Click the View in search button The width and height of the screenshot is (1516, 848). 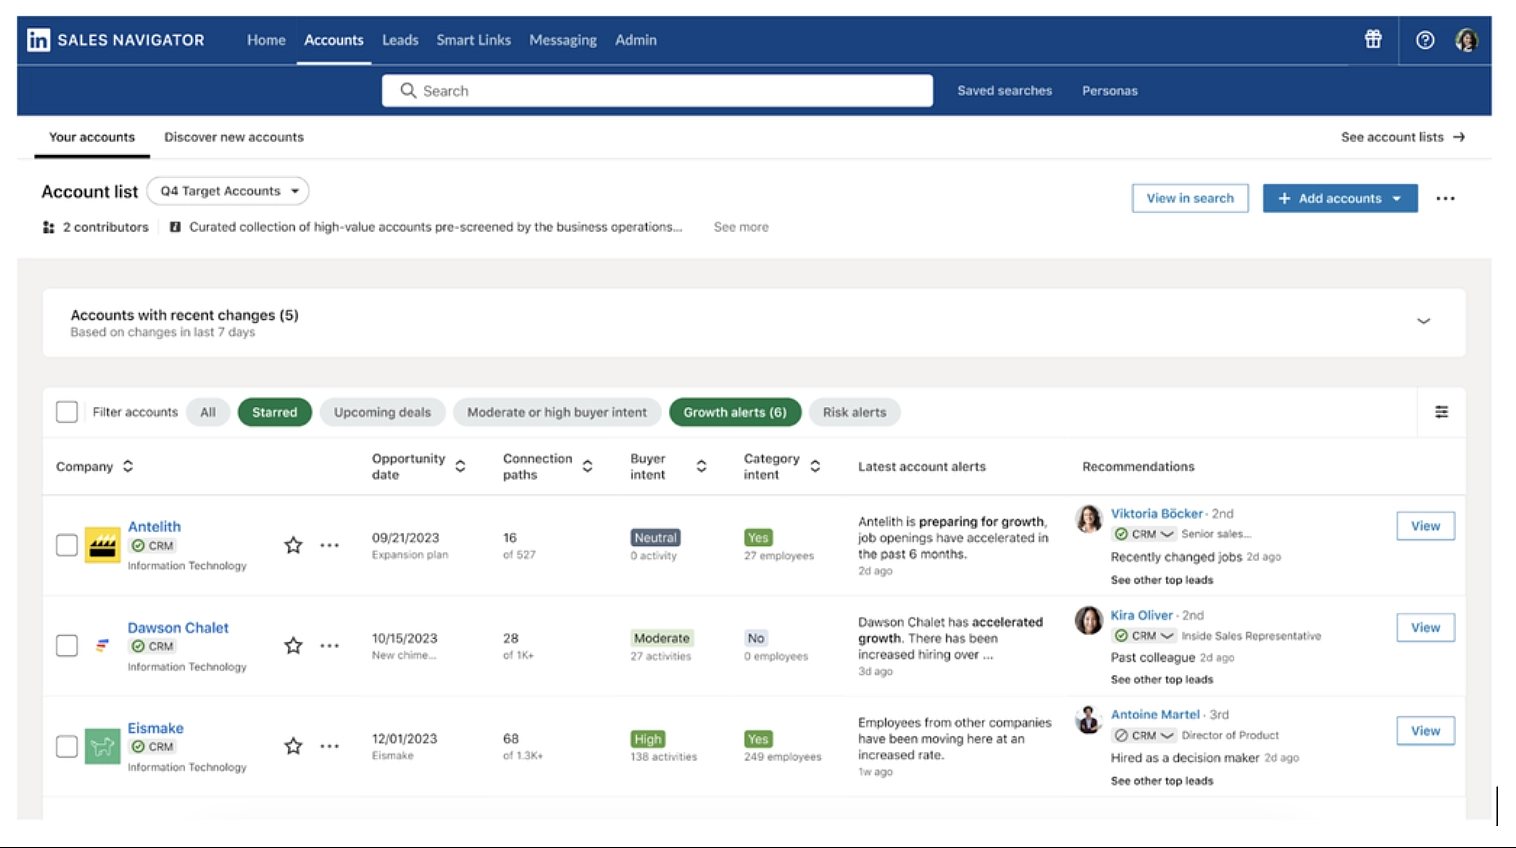[1190, 198]
